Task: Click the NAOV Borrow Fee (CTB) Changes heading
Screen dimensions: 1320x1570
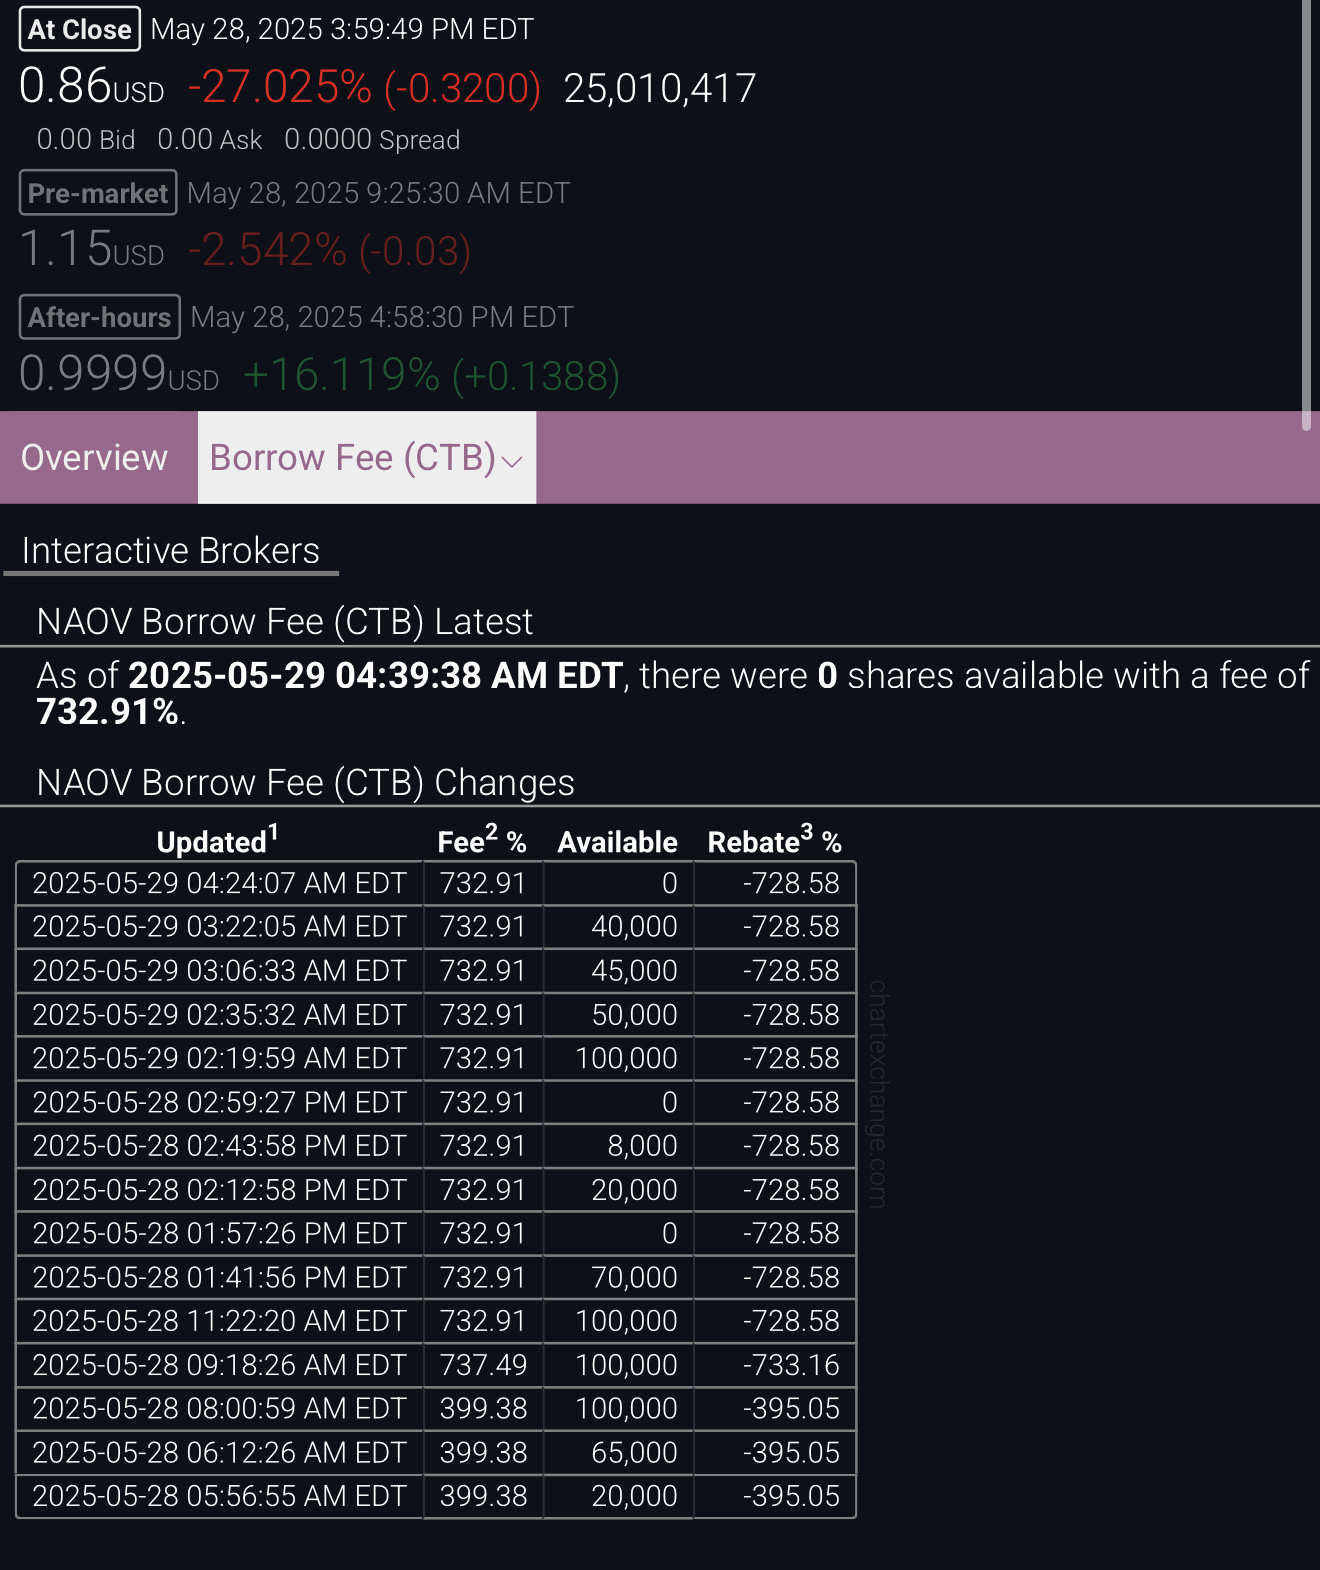Action: (x=306, y=782)
